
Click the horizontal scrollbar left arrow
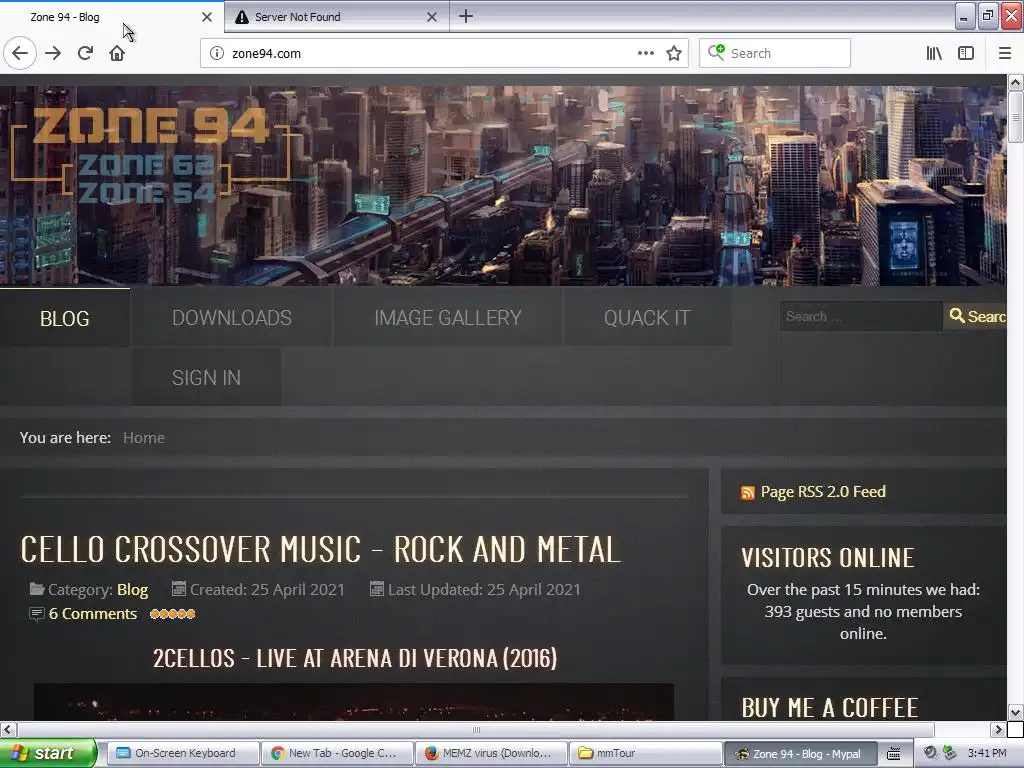click(x=7, y=729)
